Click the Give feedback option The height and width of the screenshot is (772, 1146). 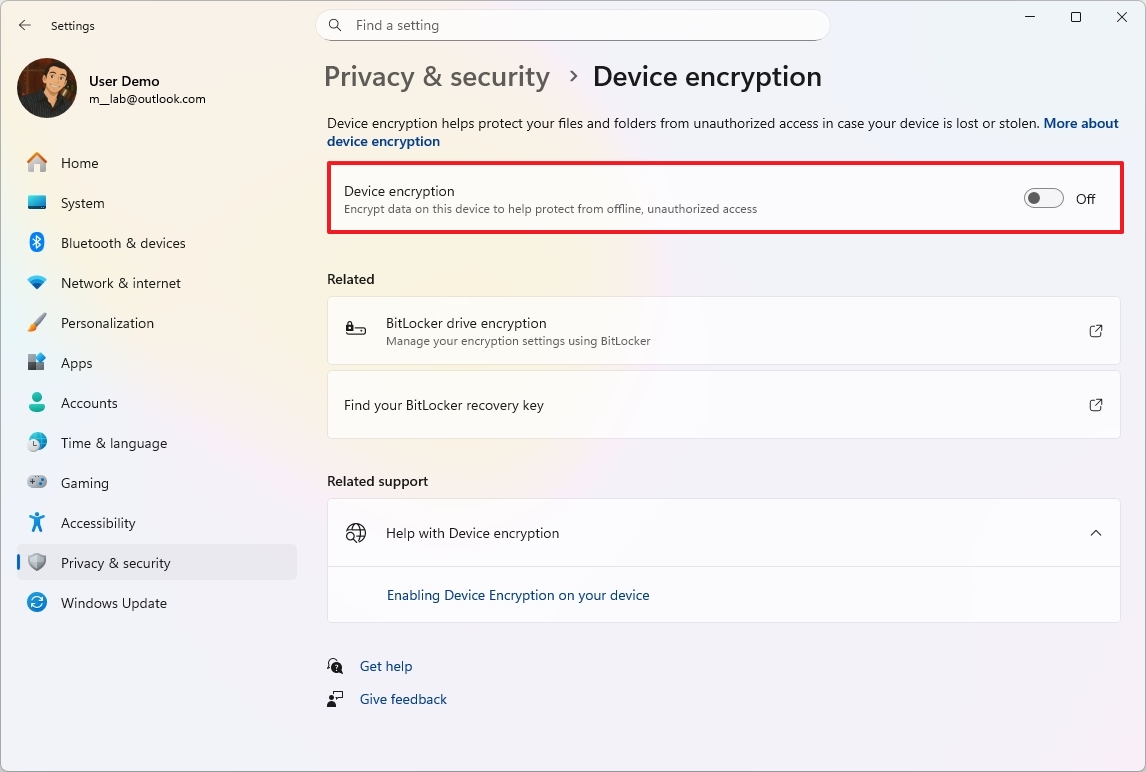click(403, 698)
